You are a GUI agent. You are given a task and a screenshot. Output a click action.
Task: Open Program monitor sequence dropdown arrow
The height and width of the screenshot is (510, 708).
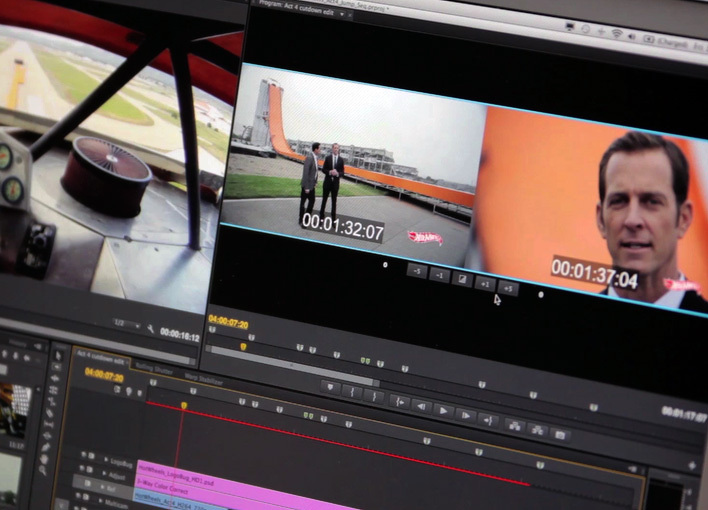(x=342, y=14)
